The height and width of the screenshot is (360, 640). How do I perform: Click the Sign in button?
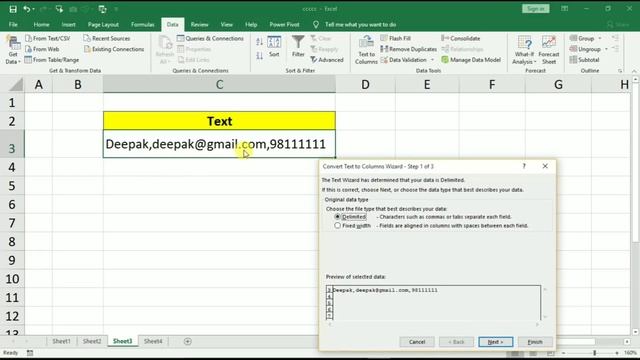(536, 9)
